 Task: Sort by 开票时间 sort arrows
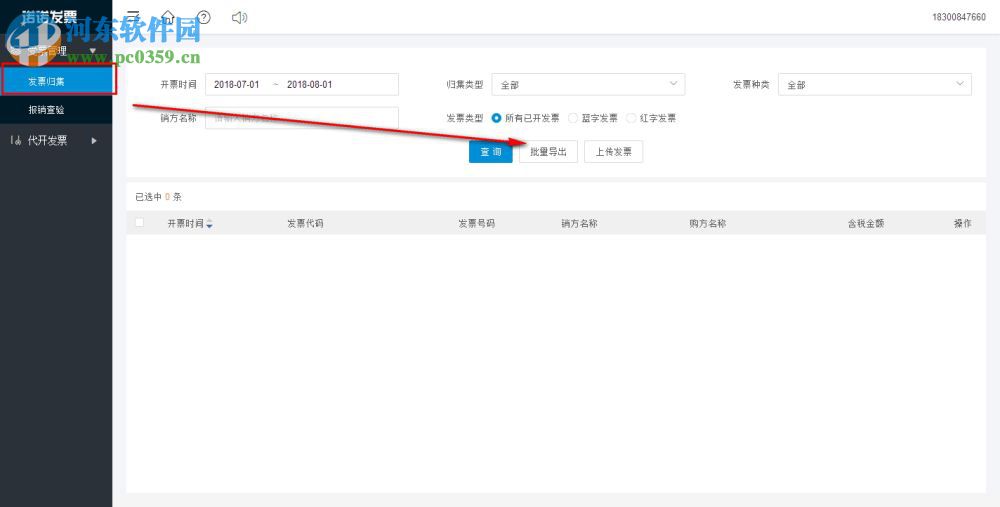(x=210, y=224)
